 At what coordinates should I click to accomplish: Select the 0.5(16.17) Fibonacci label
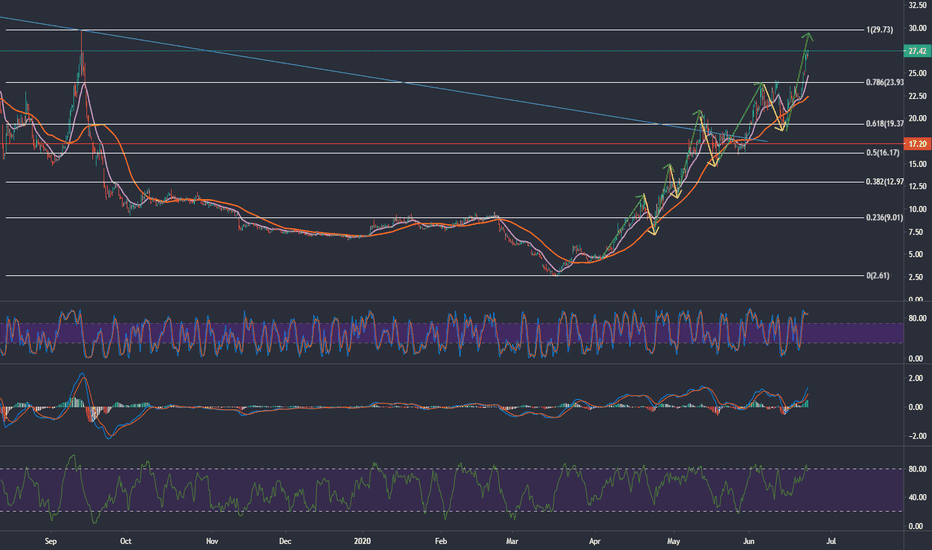[883, 153]
